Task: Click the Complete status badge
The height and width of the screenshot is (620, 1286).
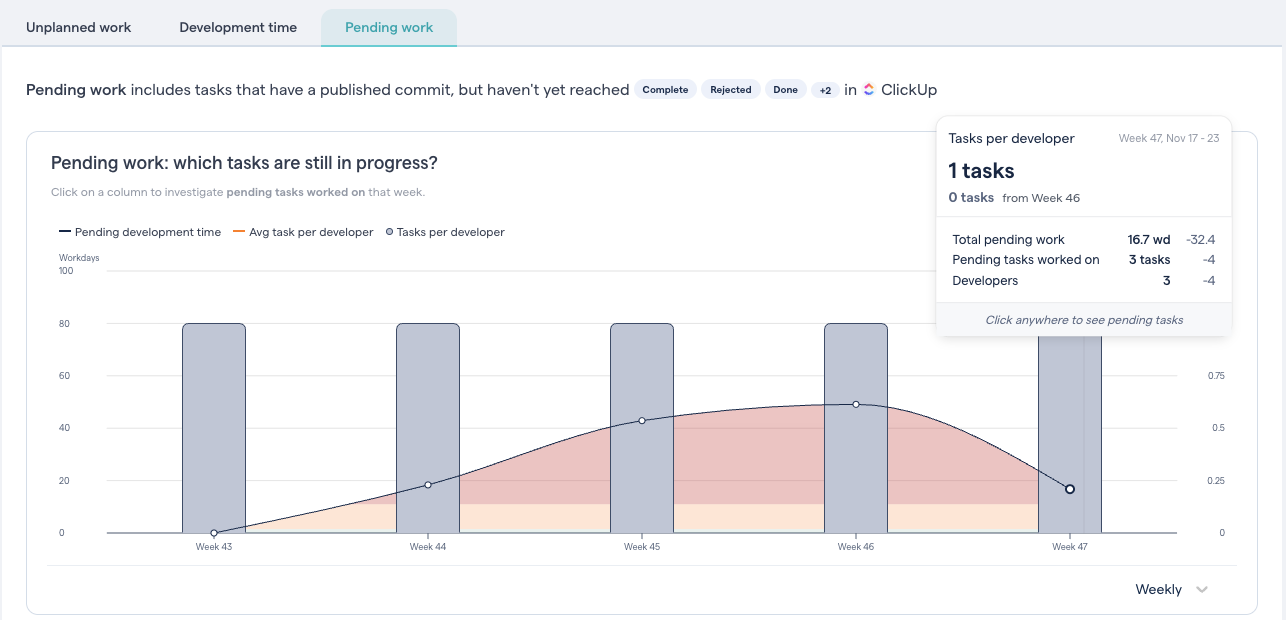Action: (665, 89)
